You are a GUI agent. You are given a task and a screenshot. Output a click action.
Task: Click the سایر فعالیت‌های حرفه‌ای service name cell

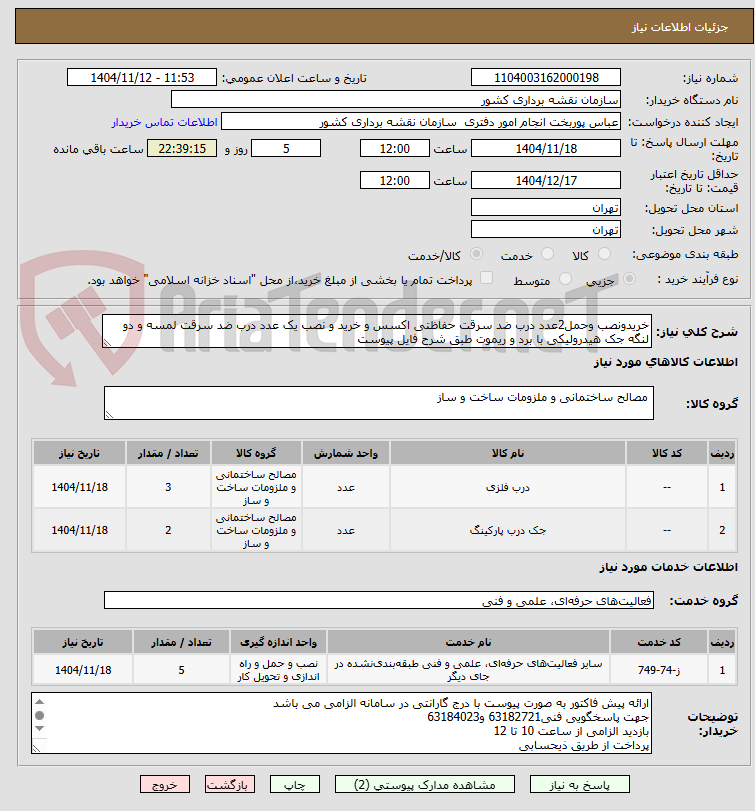tap(468, 670)
